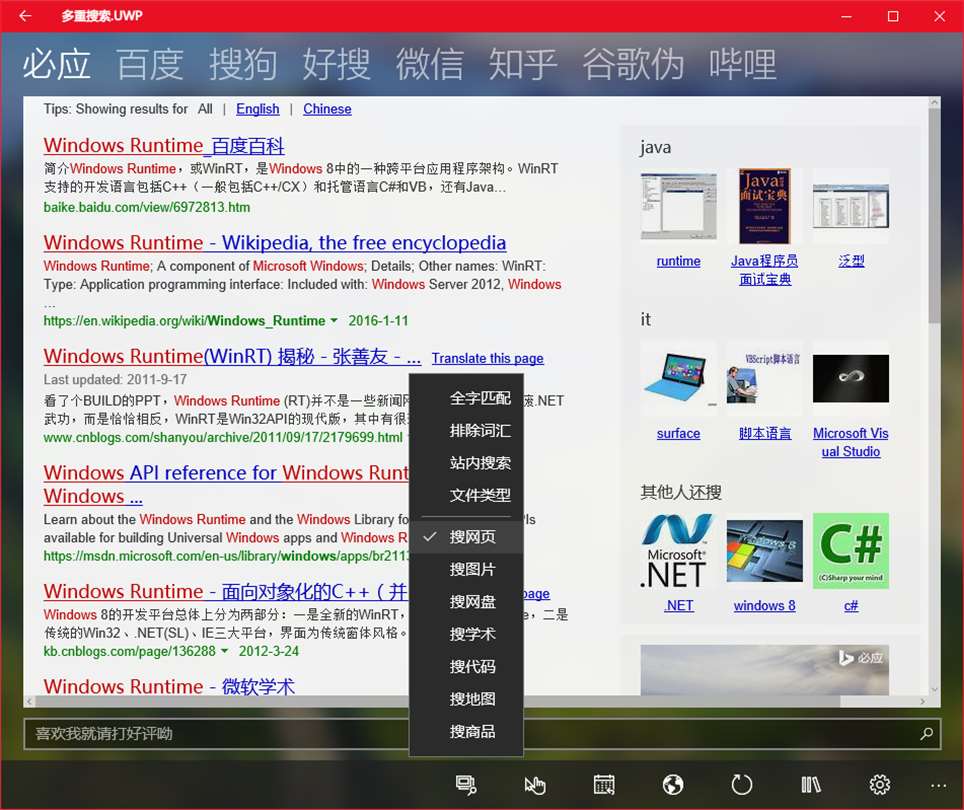Image resolution: width=964 pixels, height=810 pixels.
Task: Open the library books icon
Action: point(810,785)
